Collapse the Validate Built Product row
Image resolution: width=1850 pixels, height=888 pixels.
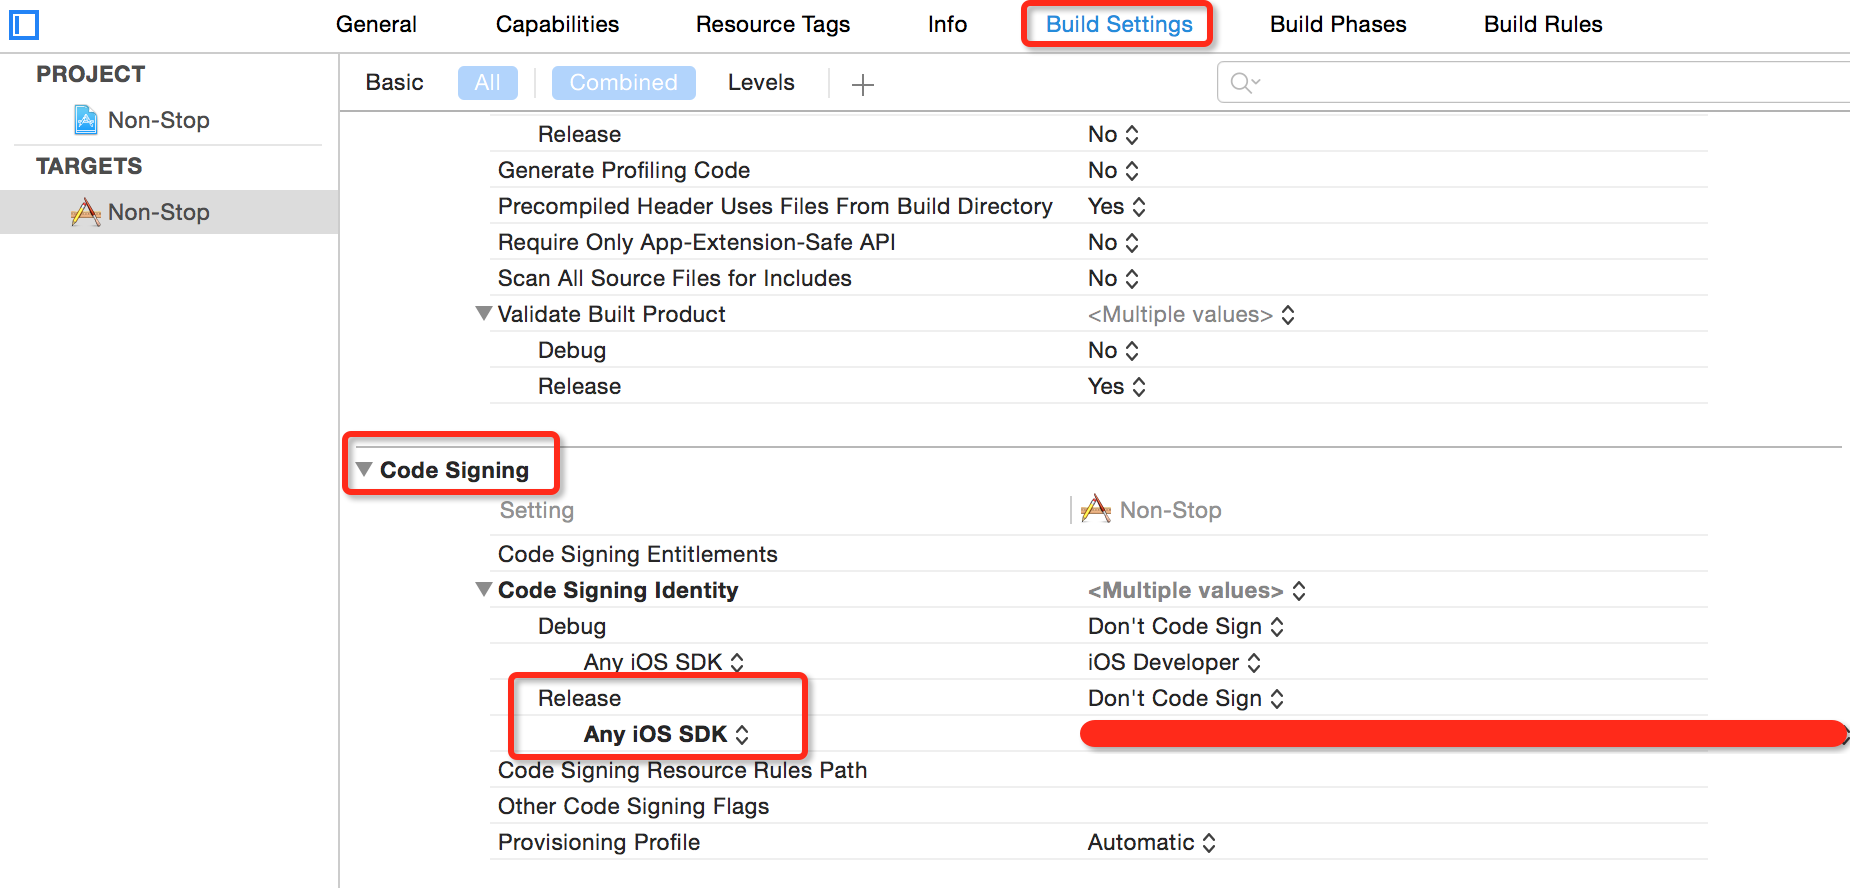click(484, 313)
